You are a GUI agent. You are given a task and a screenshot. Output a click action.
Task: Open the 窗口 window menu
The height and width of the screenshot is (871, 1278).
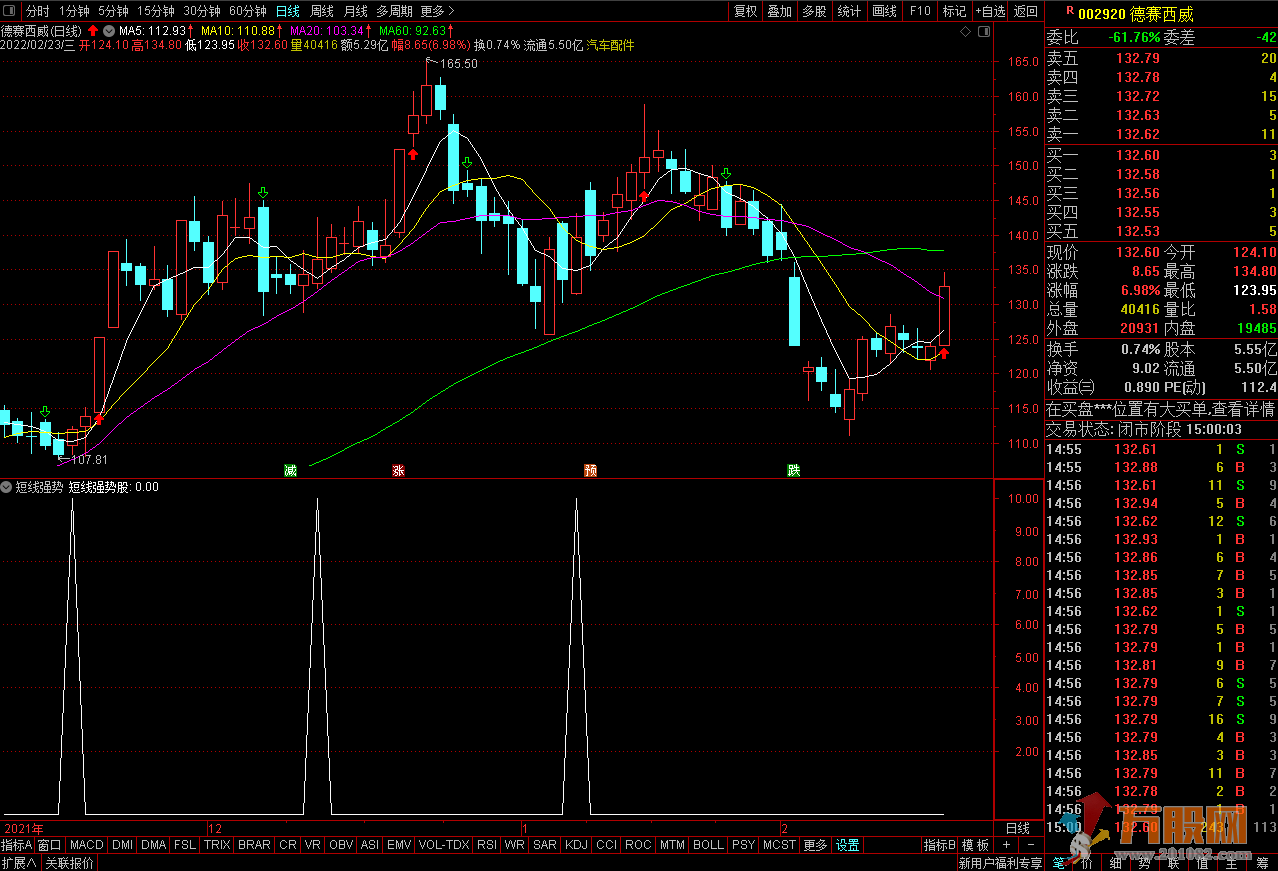[50, 845]
